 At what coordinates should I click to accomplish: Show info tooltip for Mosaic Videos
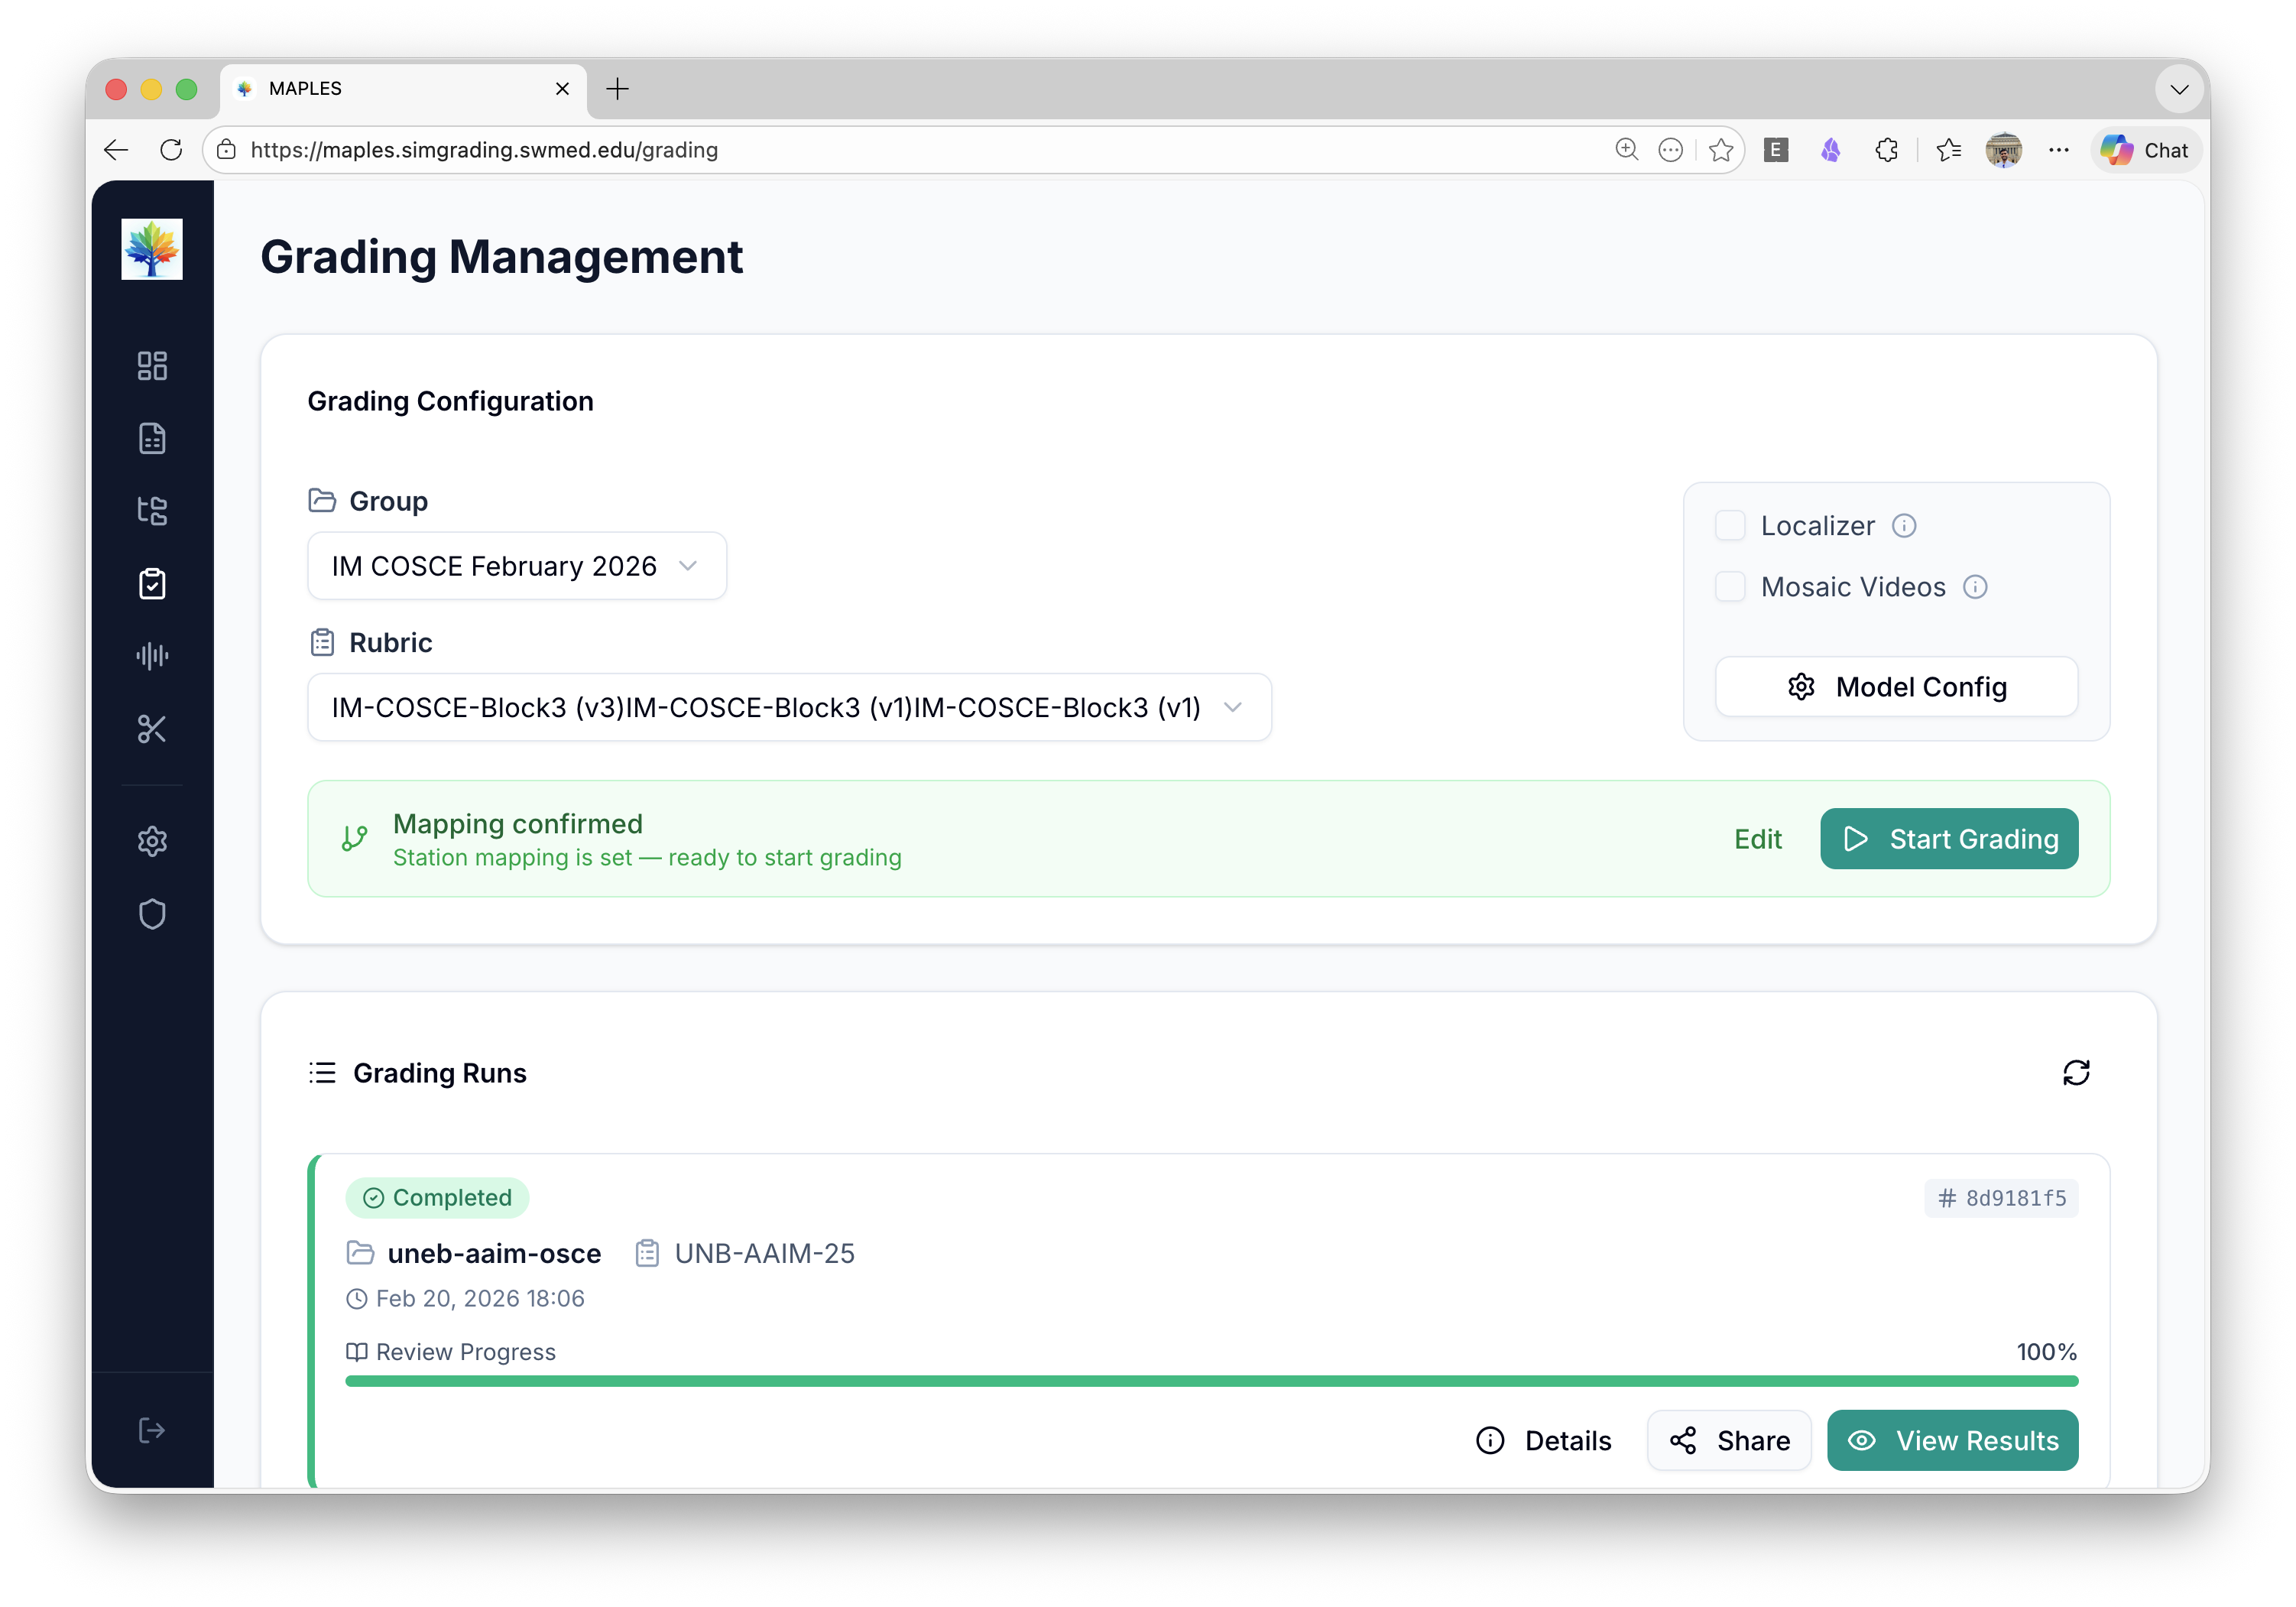[1974, 587]
